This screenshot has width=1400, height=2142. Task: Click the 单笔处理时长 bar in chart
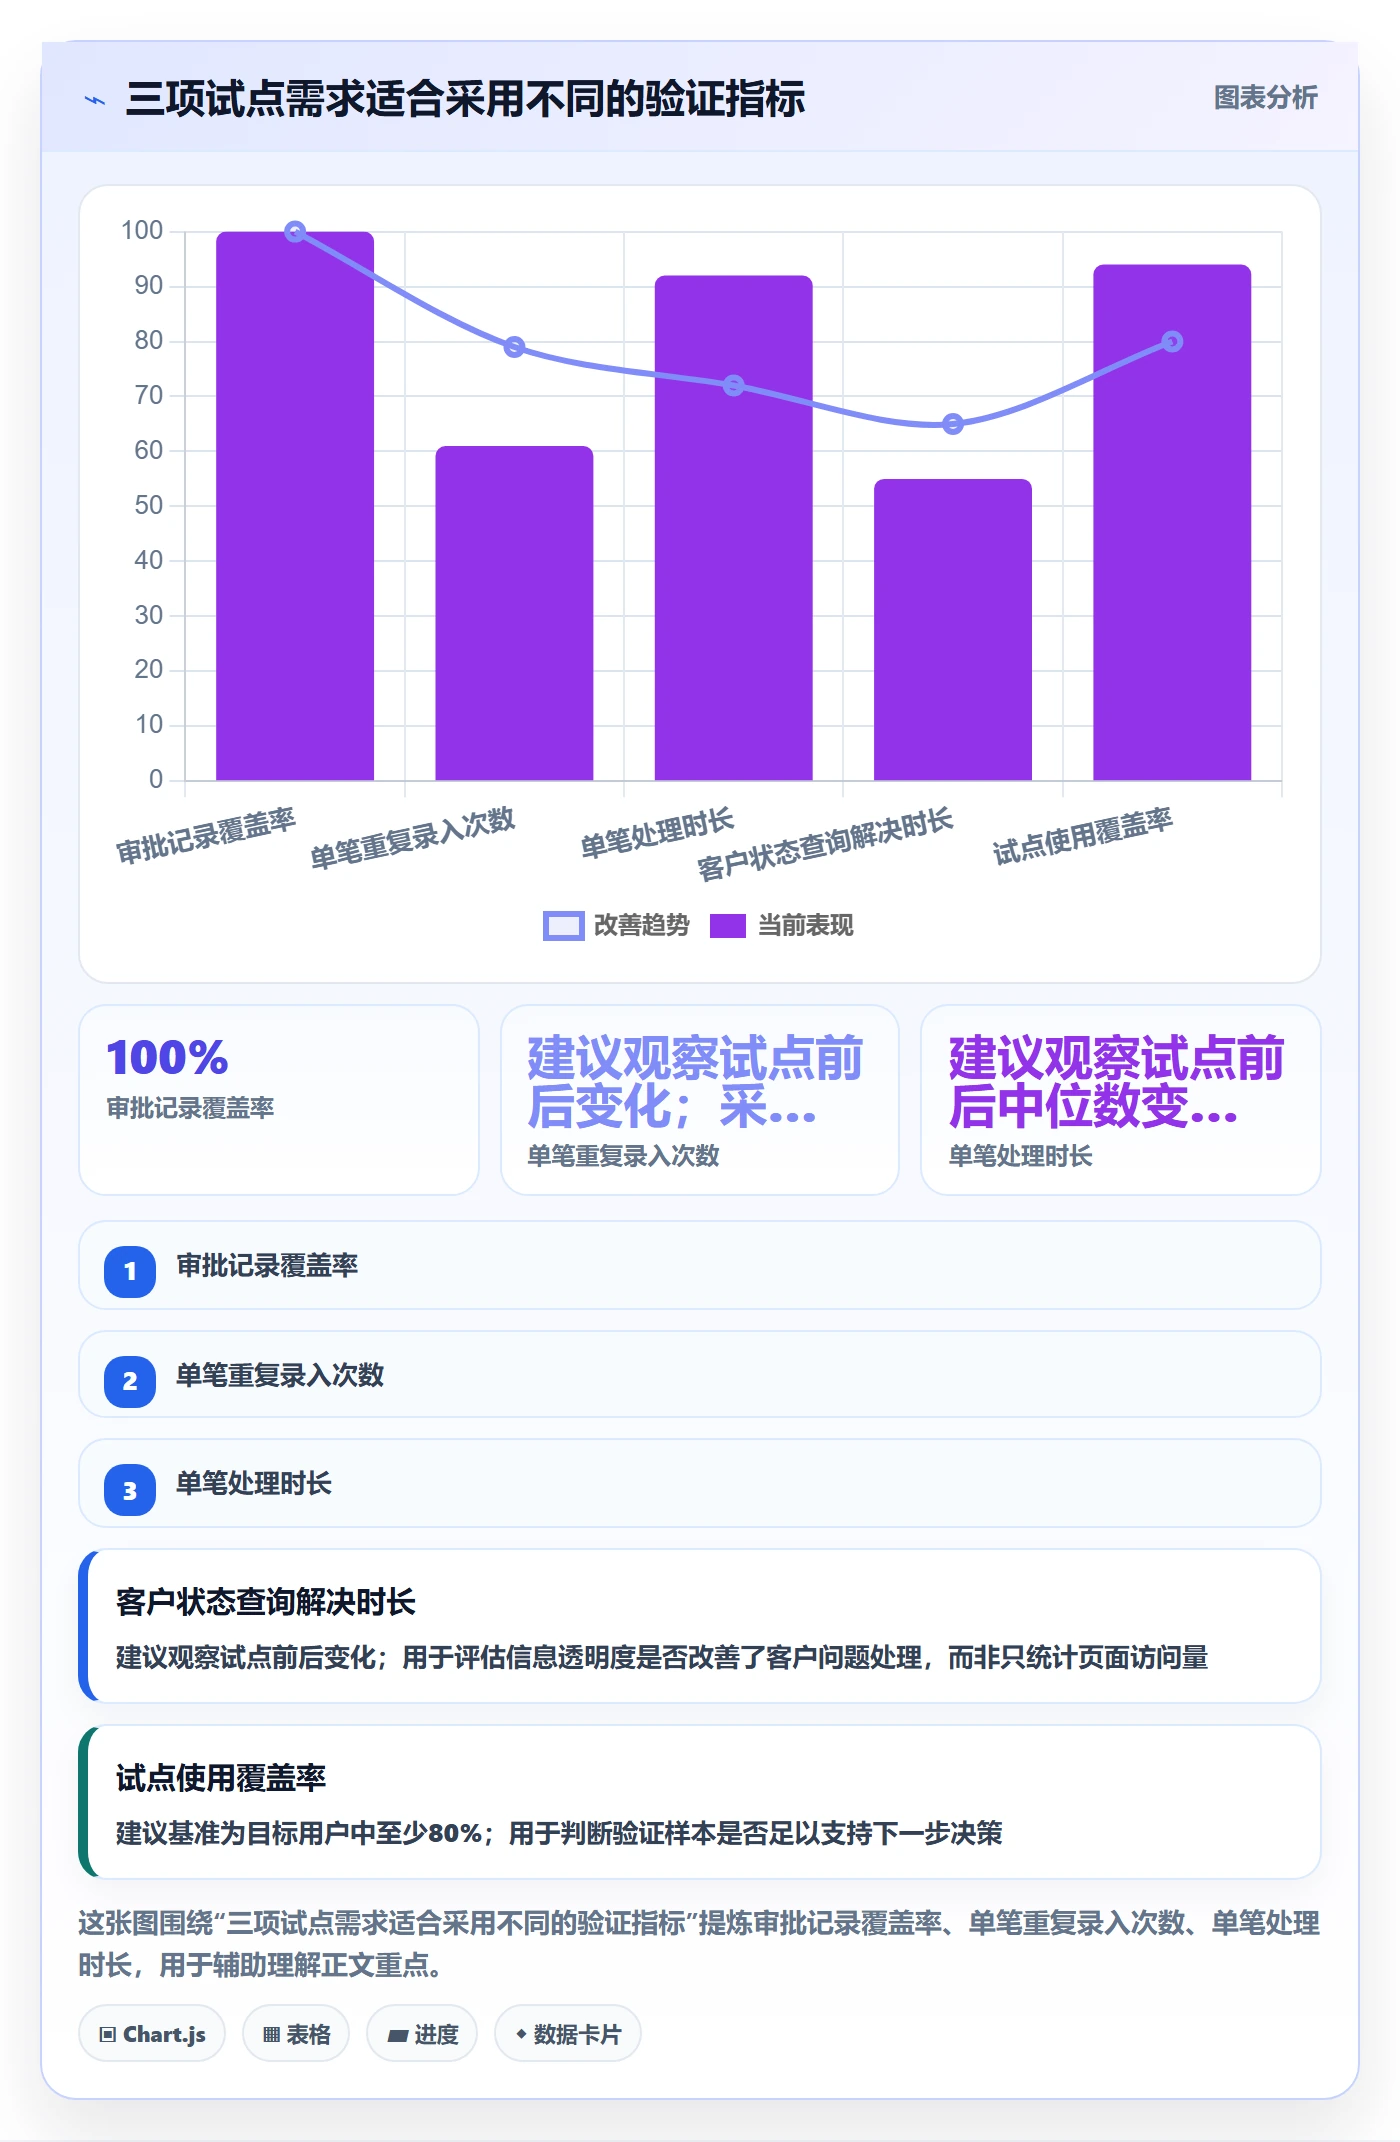[733, 528]
